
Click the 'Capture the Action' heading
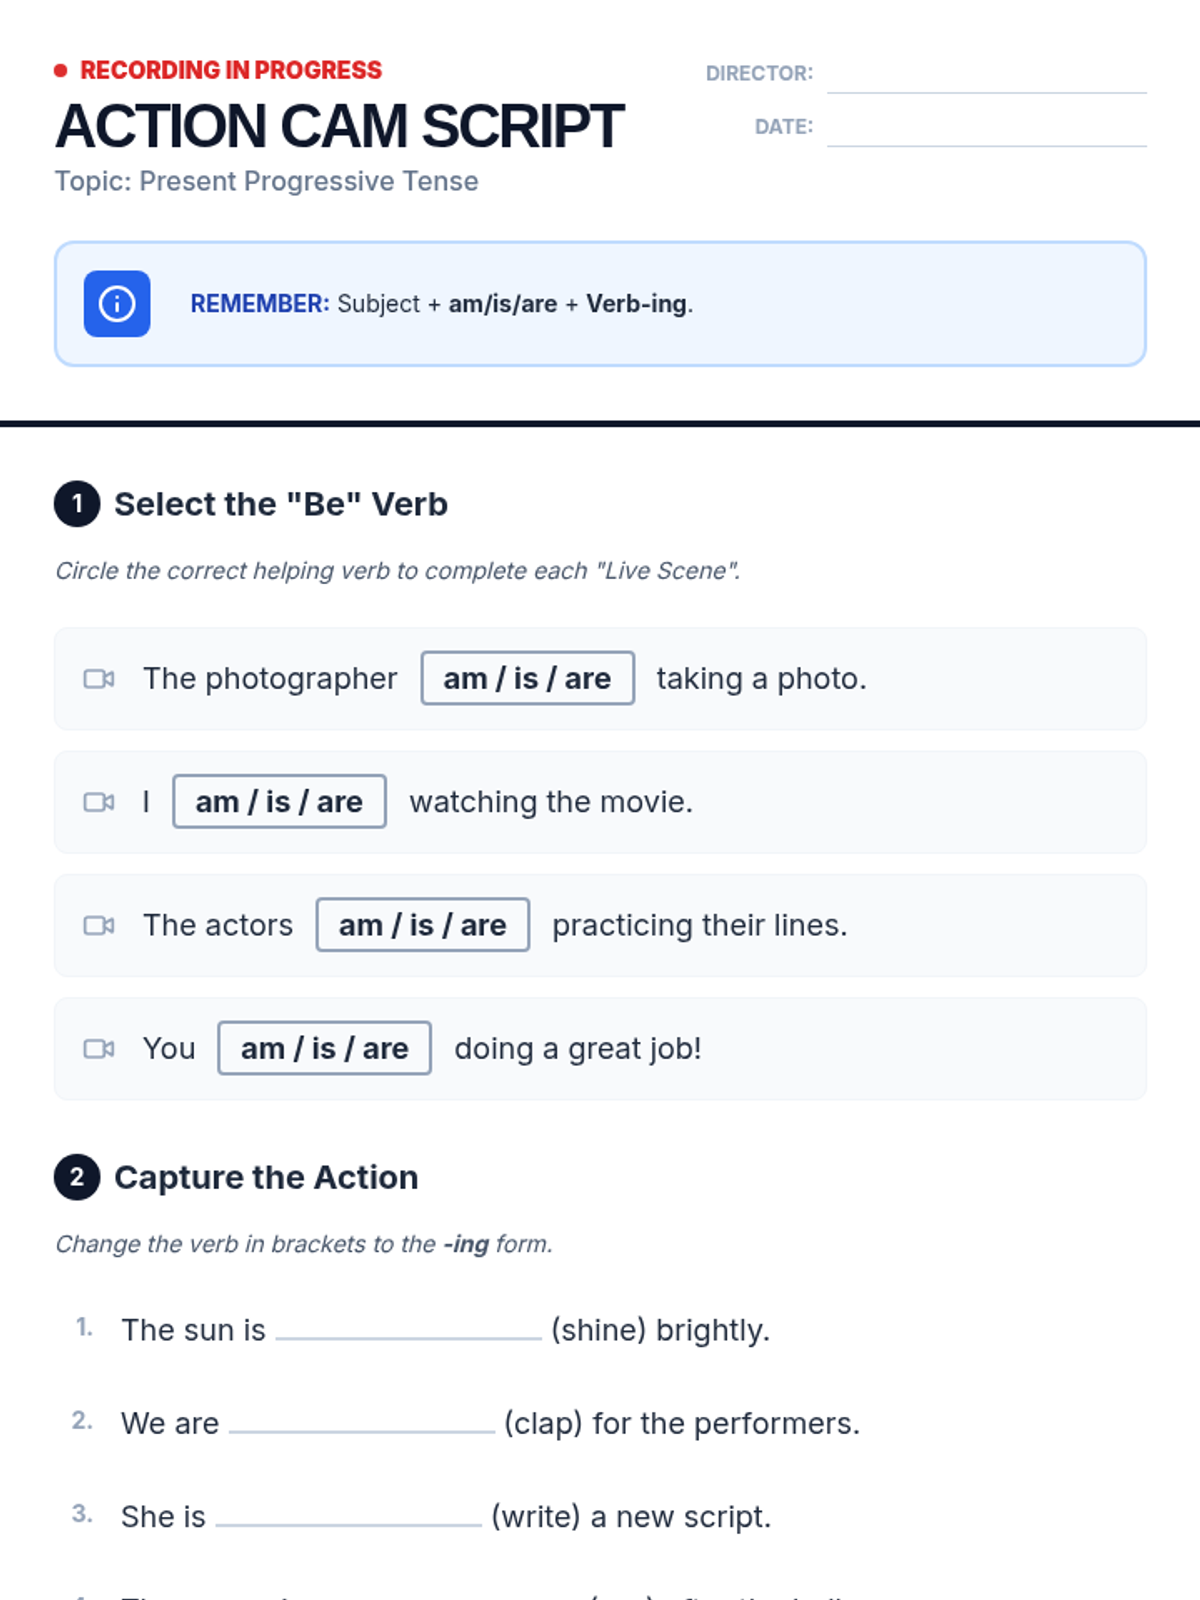[266, 1177]
